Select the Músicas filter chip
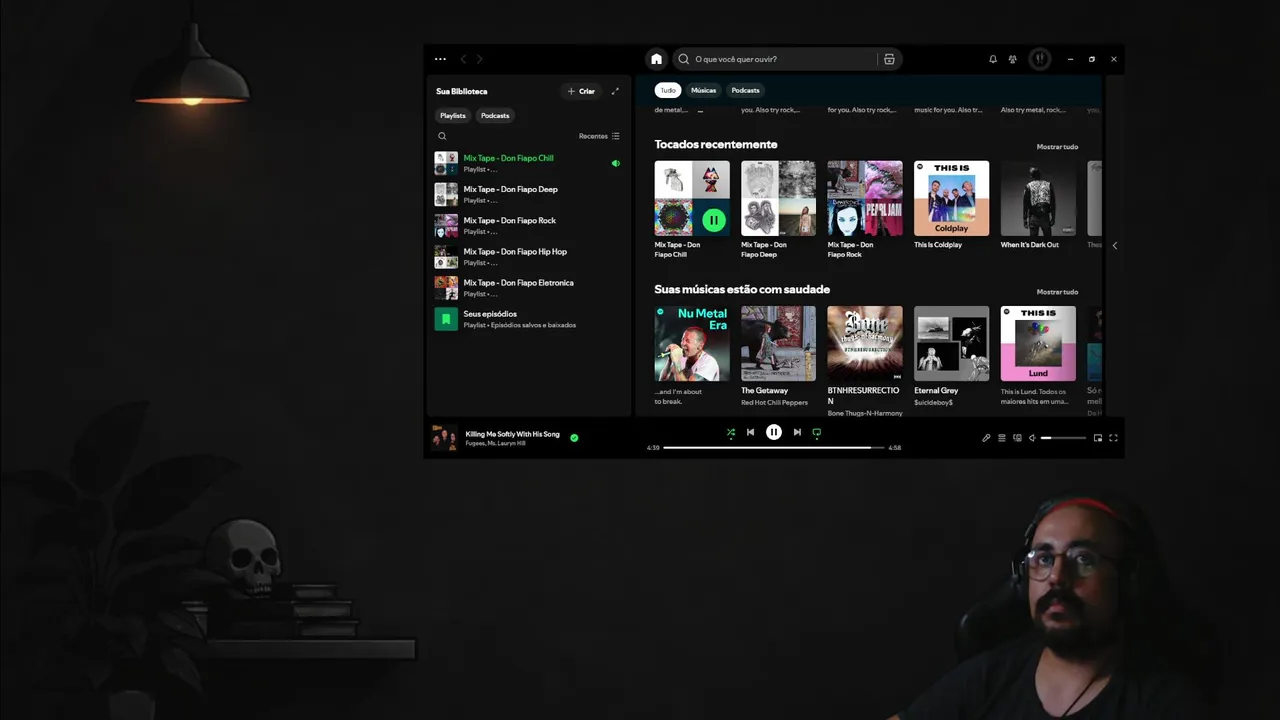1280x720 pixels. pyautogui.click(x=703, y=90)
